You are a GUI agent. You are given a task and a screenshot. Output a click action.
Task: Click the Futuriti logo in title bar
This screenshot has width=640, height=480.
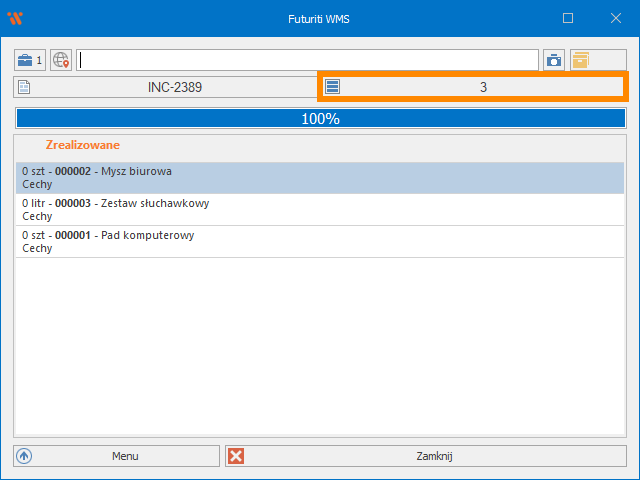click(x=15, y=18)
